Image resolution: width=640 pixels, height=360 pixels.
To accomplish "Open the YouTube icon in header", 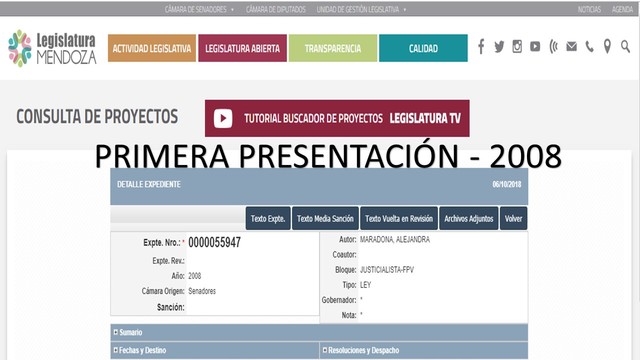I will [x=535, y=47].
